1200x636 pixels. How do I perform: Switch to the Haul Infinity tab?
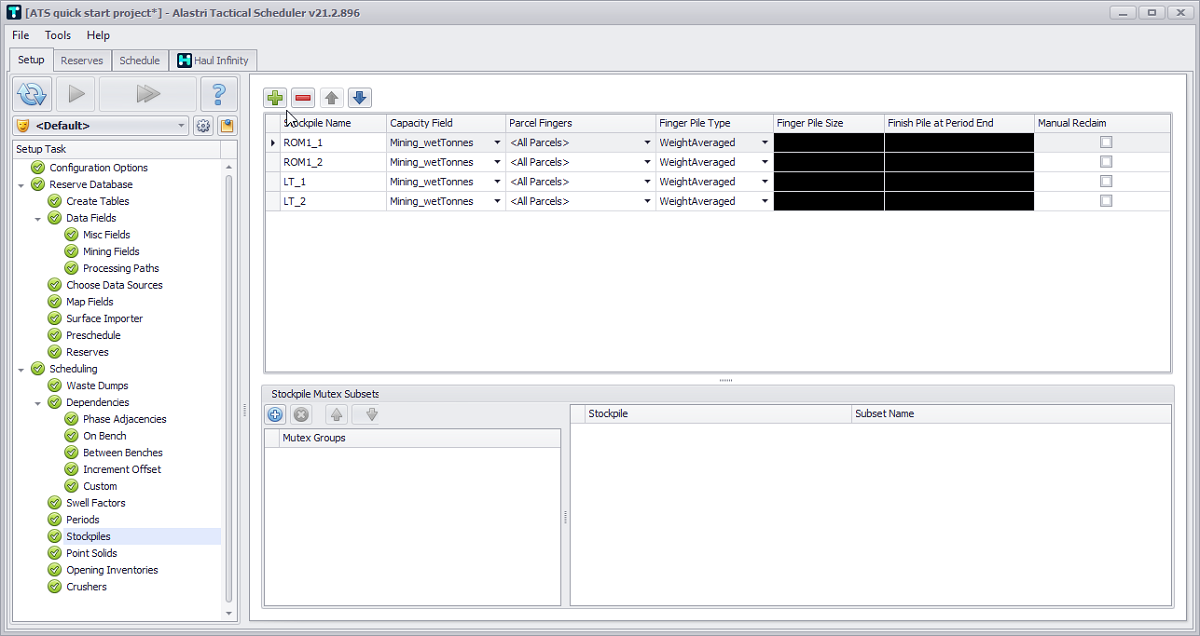pos(213,61)
